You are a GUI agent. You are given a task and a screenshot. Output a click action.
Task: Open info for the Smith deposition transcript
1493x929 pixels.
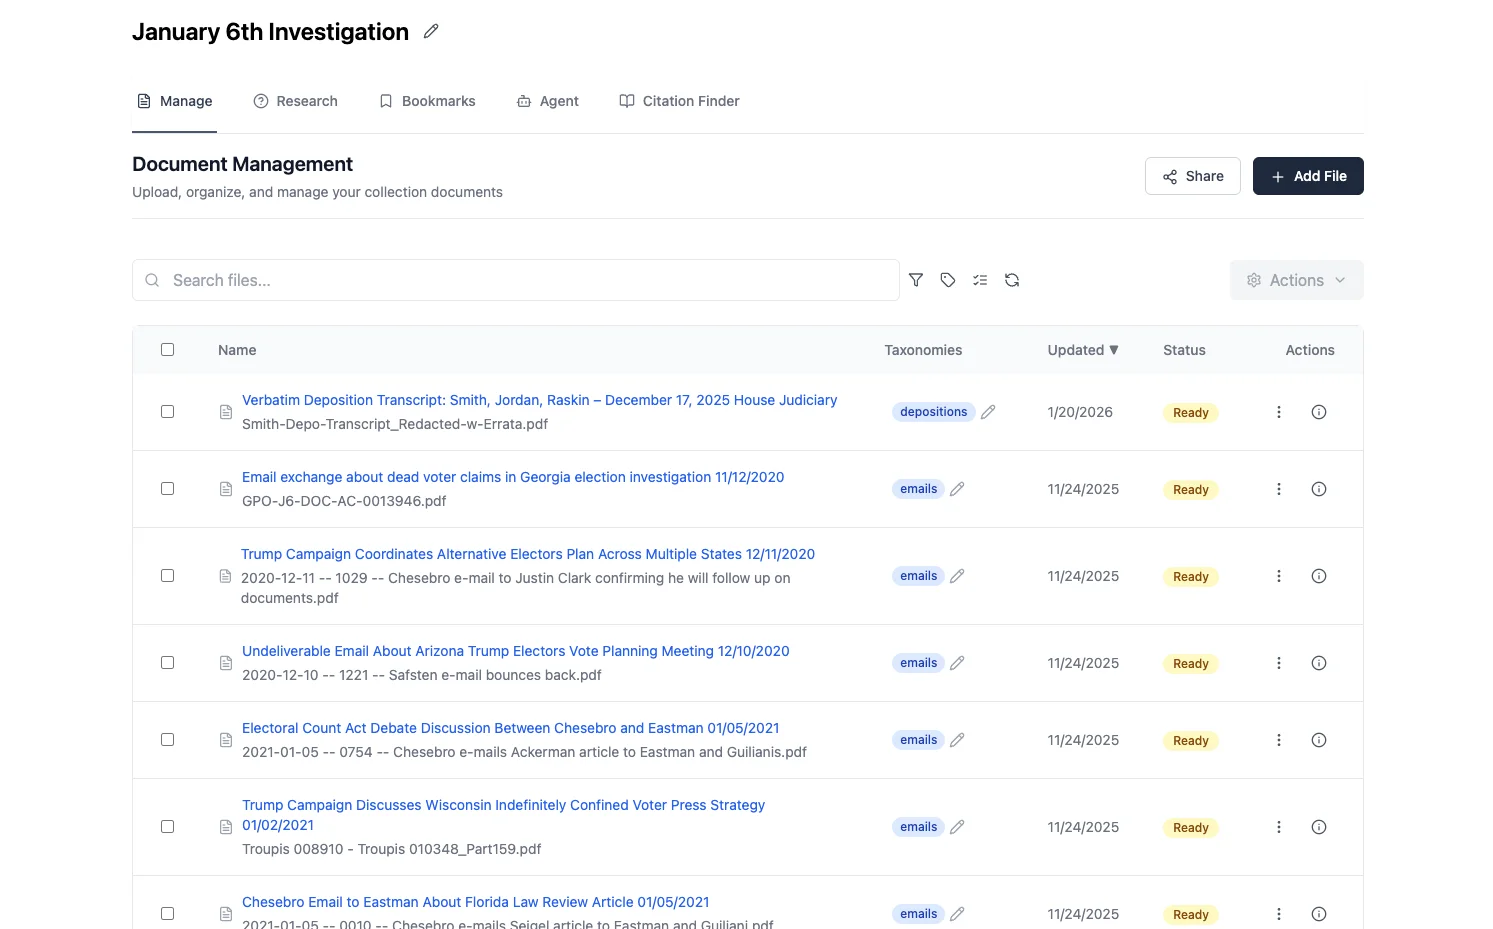coord(1319,412)
